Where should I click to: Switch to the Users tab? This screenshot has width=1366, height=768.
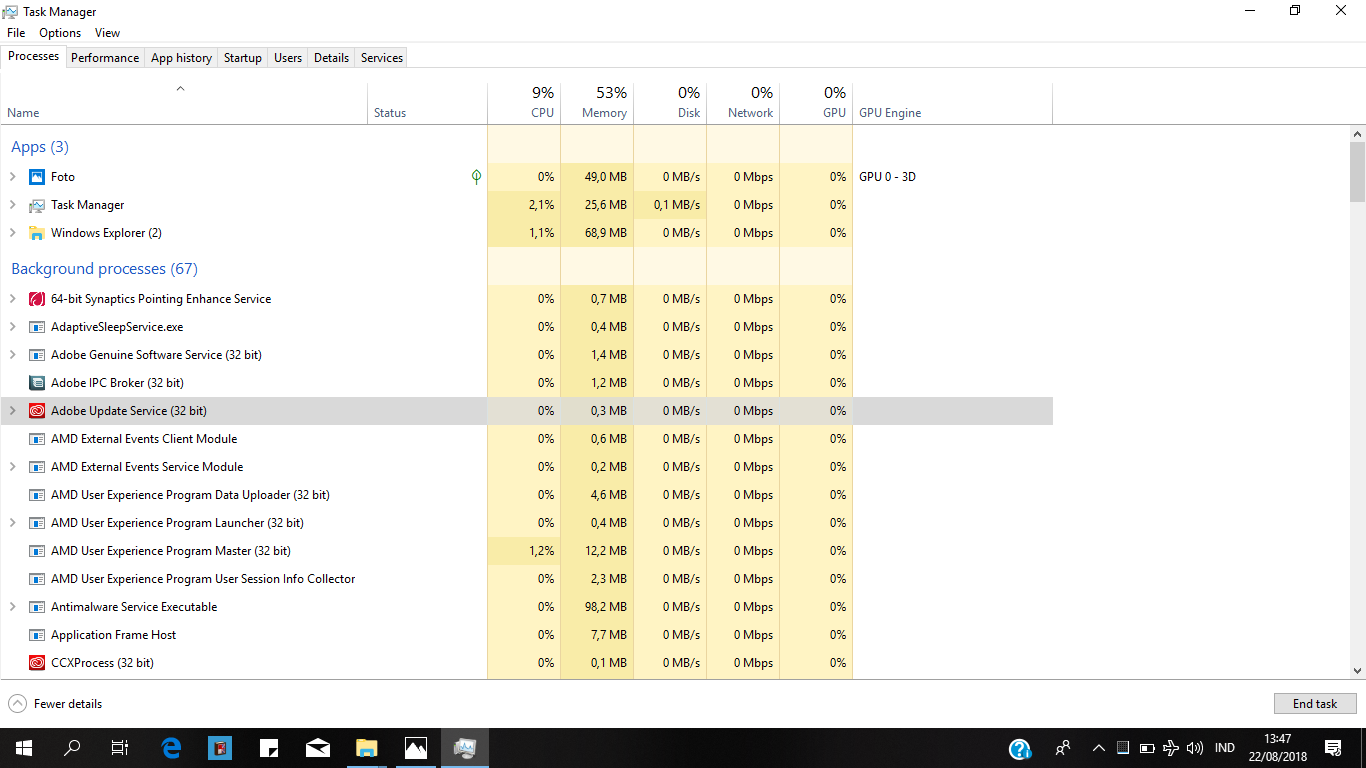point(288,58)
